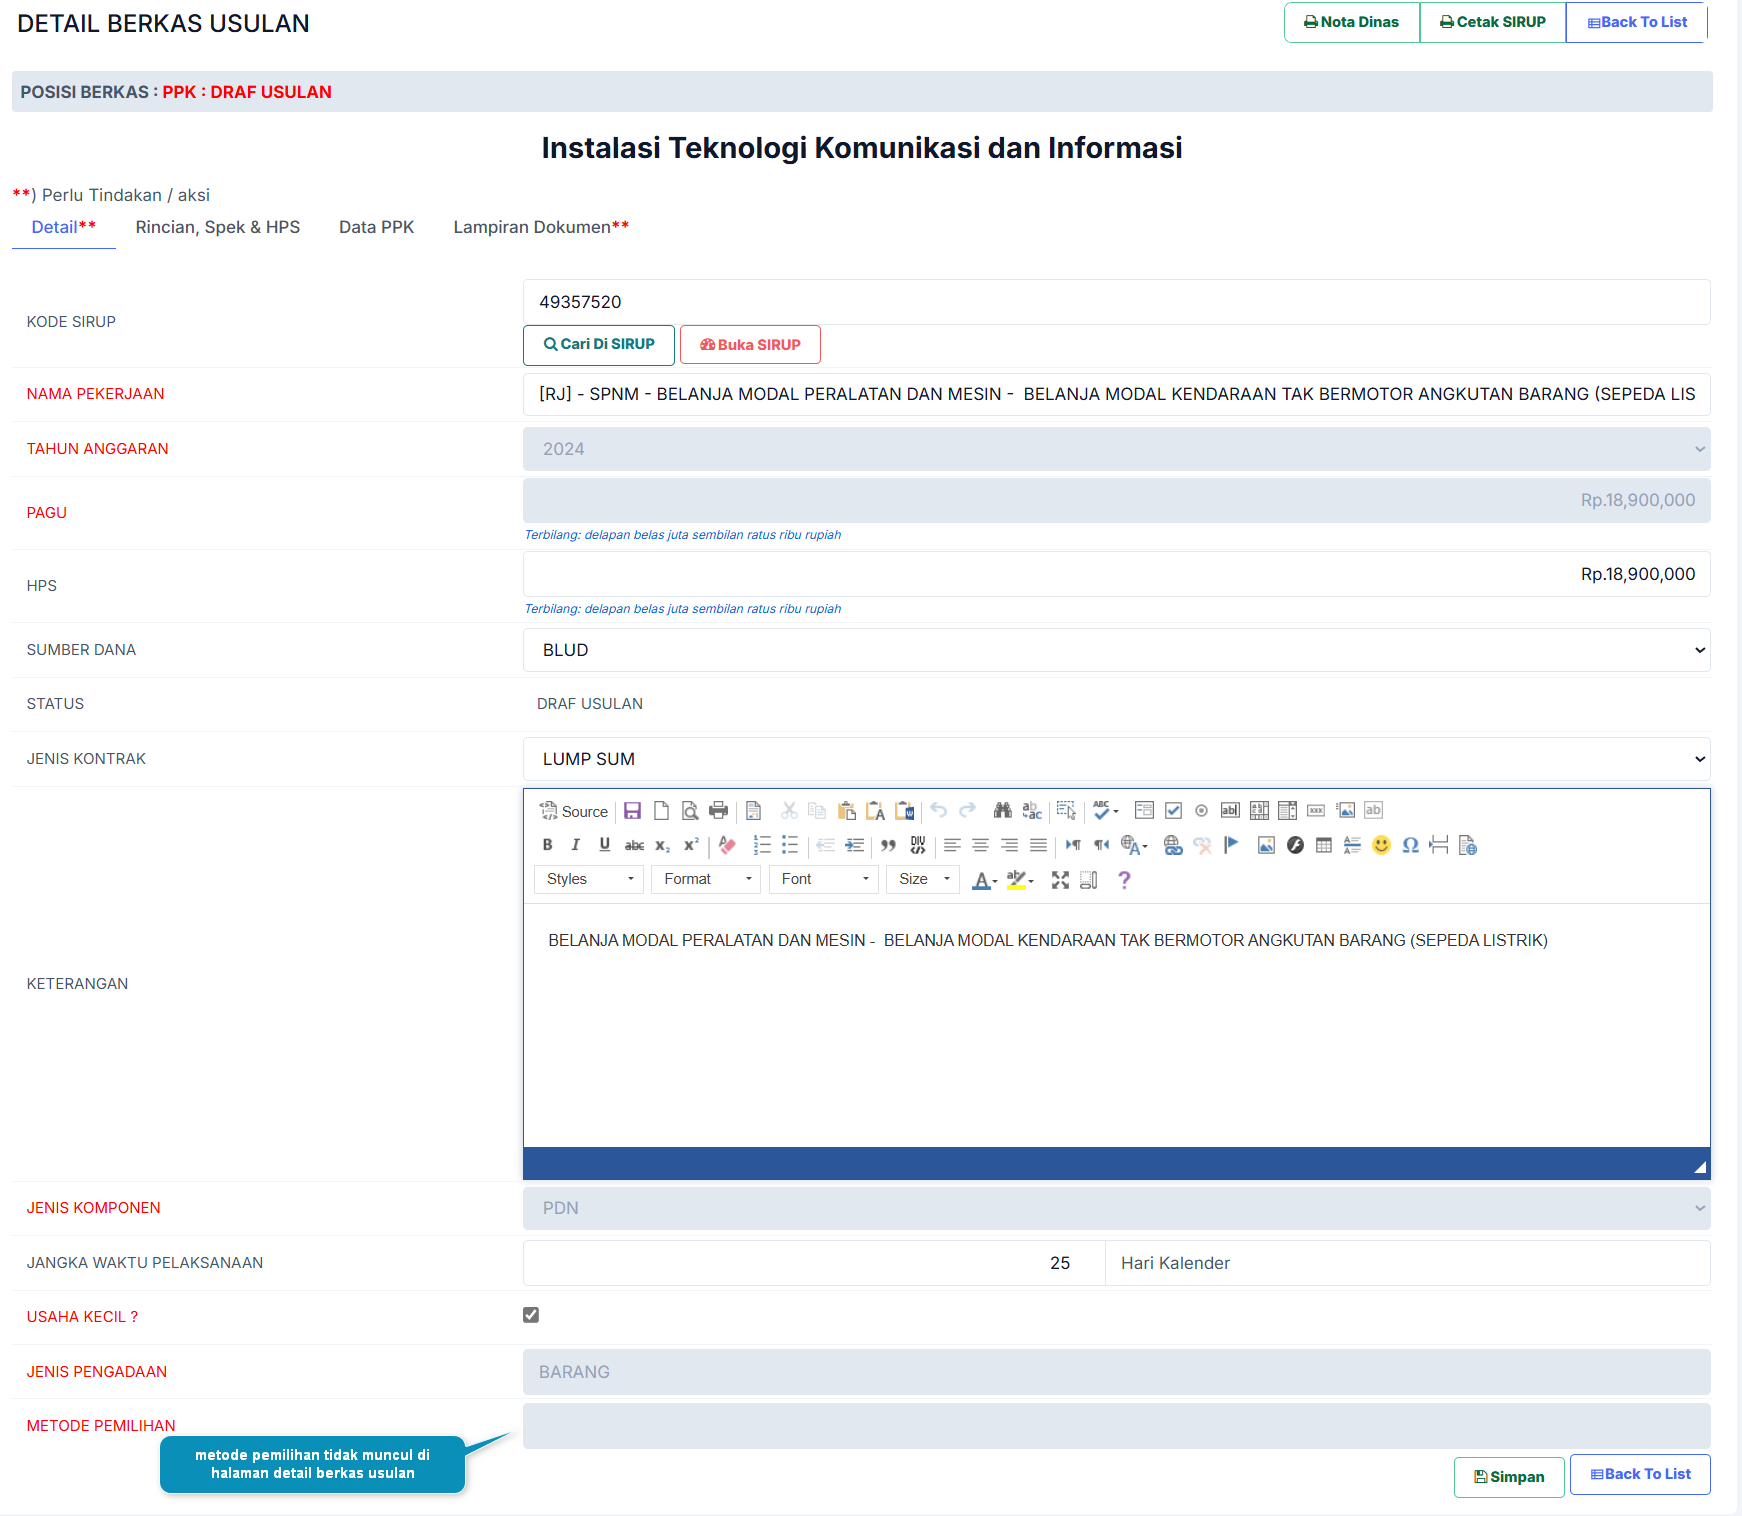Maximize the editor with the fullscreen icon

click(1060, 880)
